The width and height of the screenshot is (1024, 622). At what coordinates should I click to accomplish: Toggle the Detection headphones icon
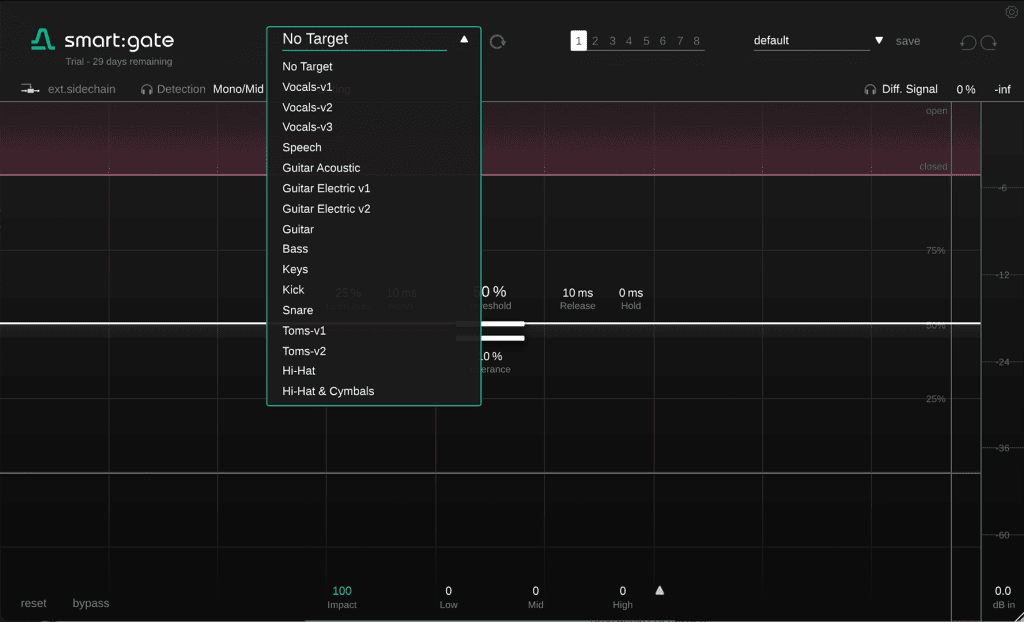147,89
